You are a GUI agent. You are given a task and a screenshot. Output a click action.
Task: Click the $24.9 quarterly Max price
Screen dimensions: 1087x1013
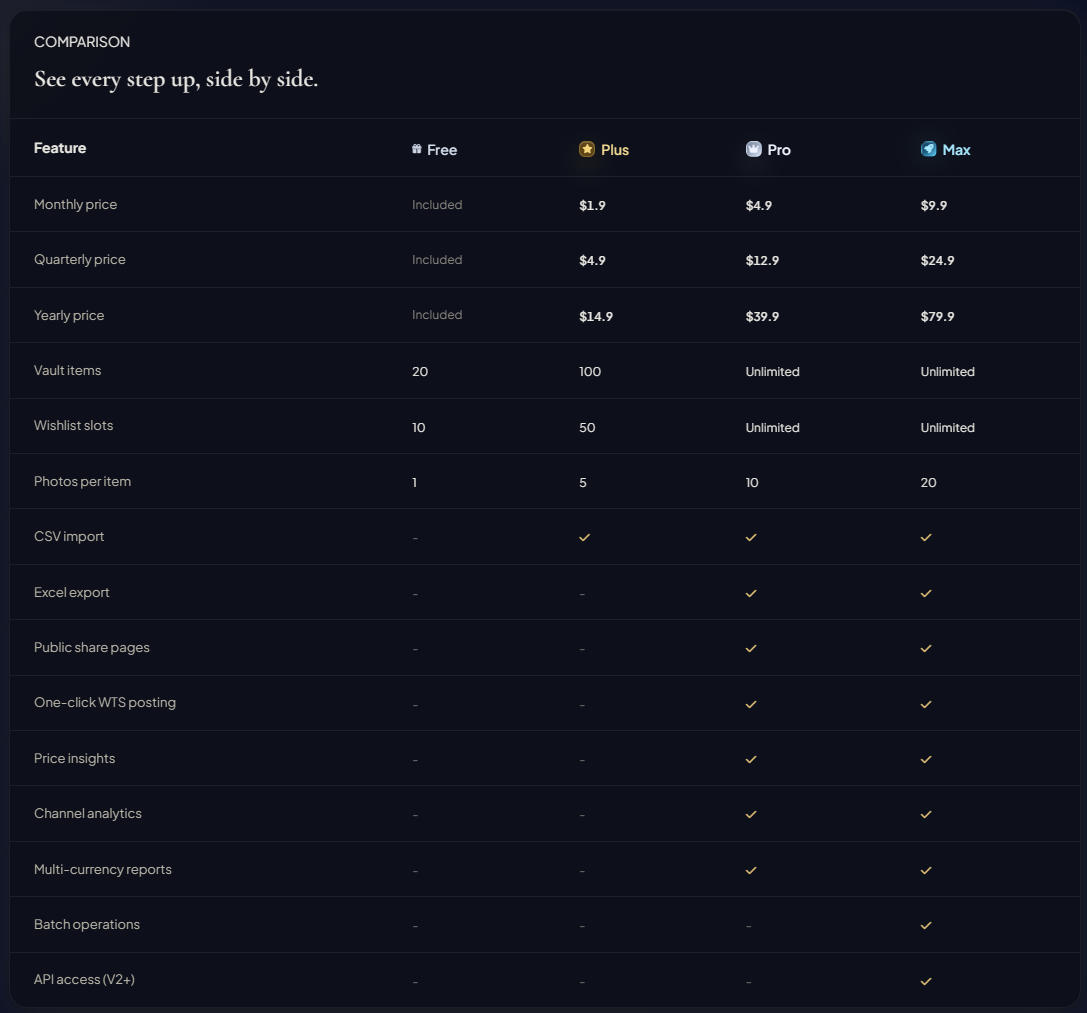(937, 260)
